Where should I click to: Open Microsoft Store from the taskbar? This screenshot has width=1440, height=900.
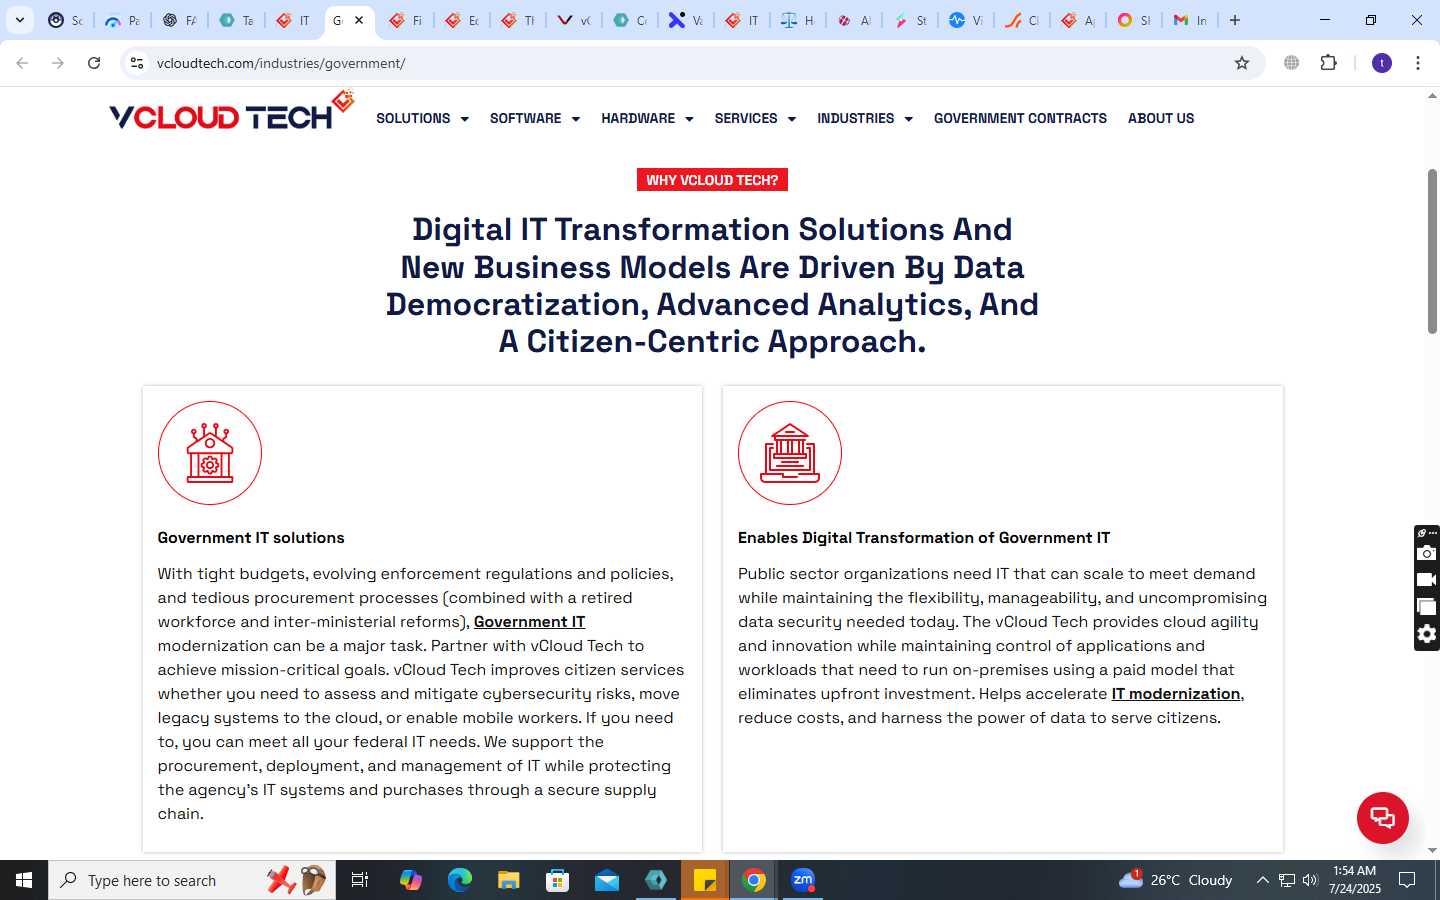pyautogui.click(x=557, y=880)
